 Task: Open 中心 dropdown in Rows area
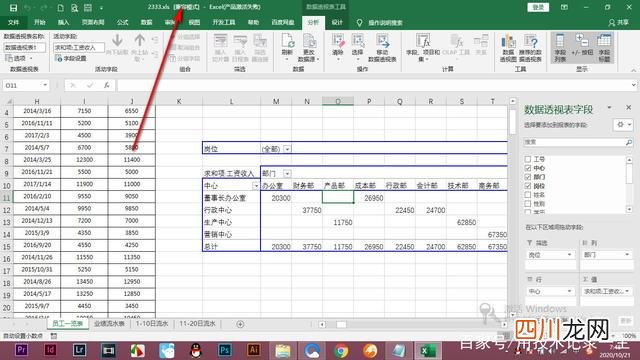(x=569, y=291)
